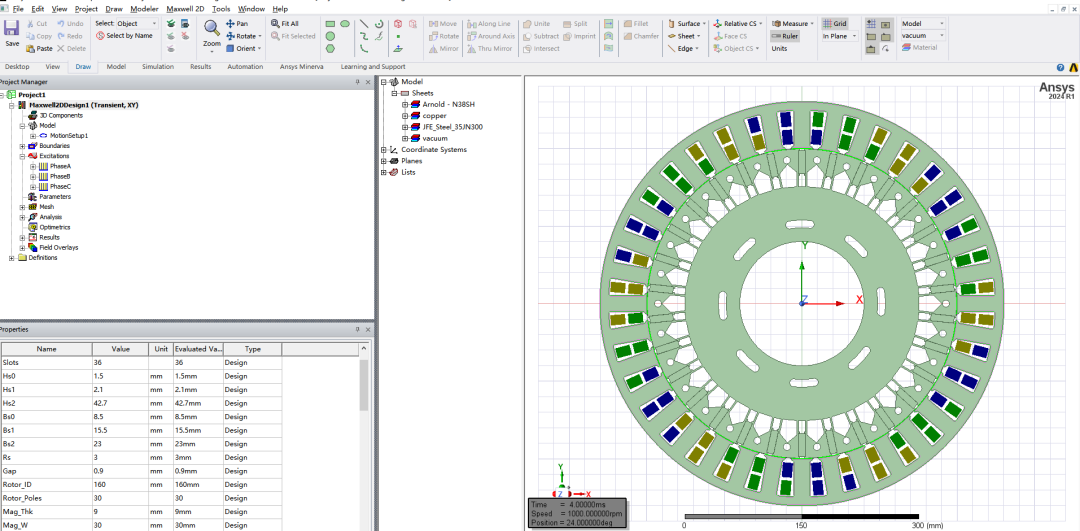Toggle the Grid display button
1080x531 pixels.
pyautogui.click(x=835, y=23)
